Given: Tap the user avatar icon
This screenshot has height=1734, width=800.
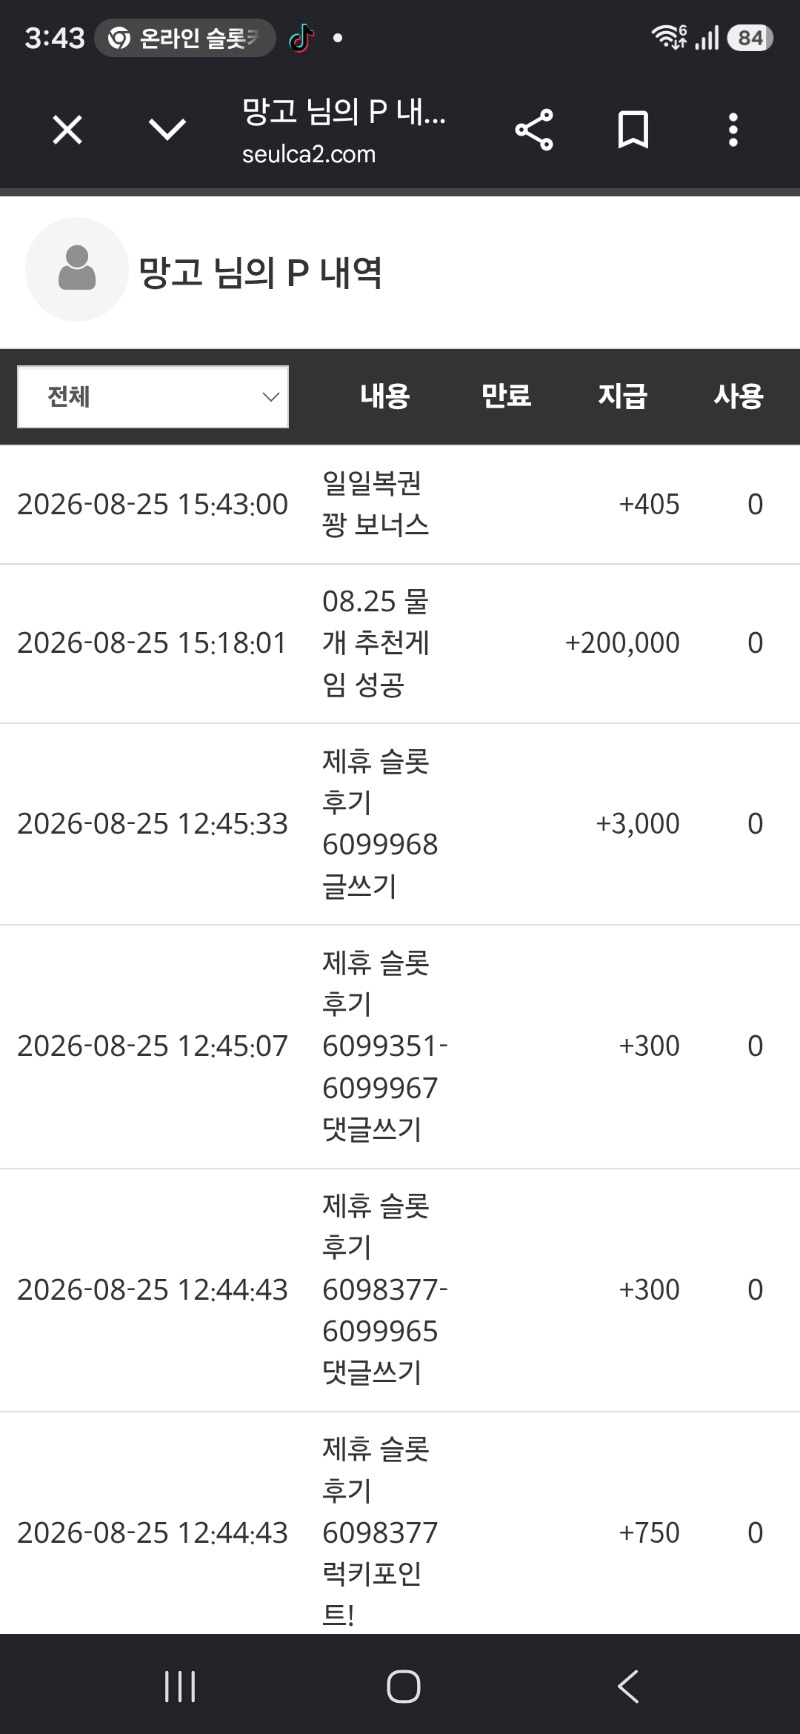Looking at the screenshot, I should coord(77,269).
